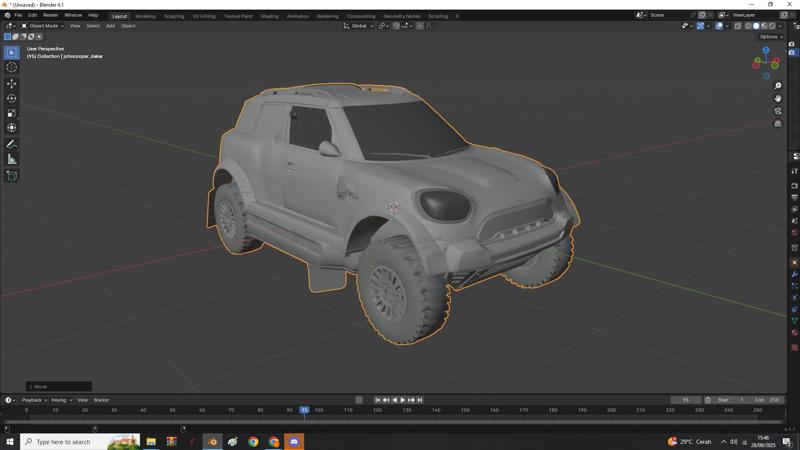Set selection mode to extend icon
800x450 pixels.
[15, 37]
